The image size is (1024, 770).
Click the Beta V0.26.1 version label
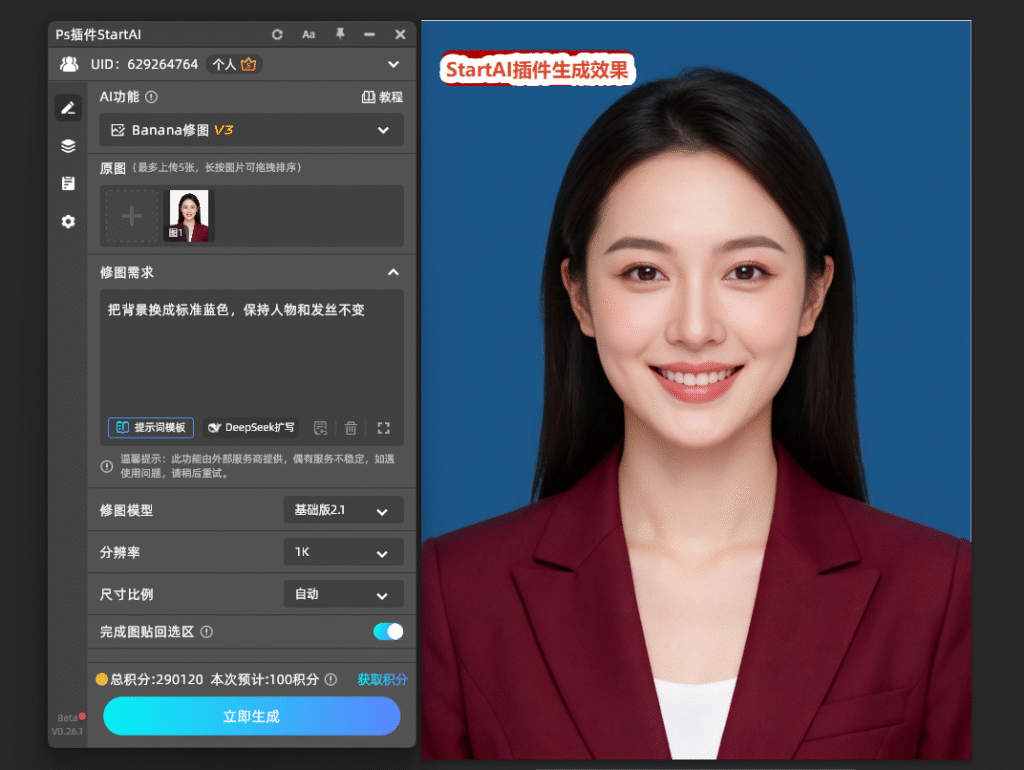point(67,724)
